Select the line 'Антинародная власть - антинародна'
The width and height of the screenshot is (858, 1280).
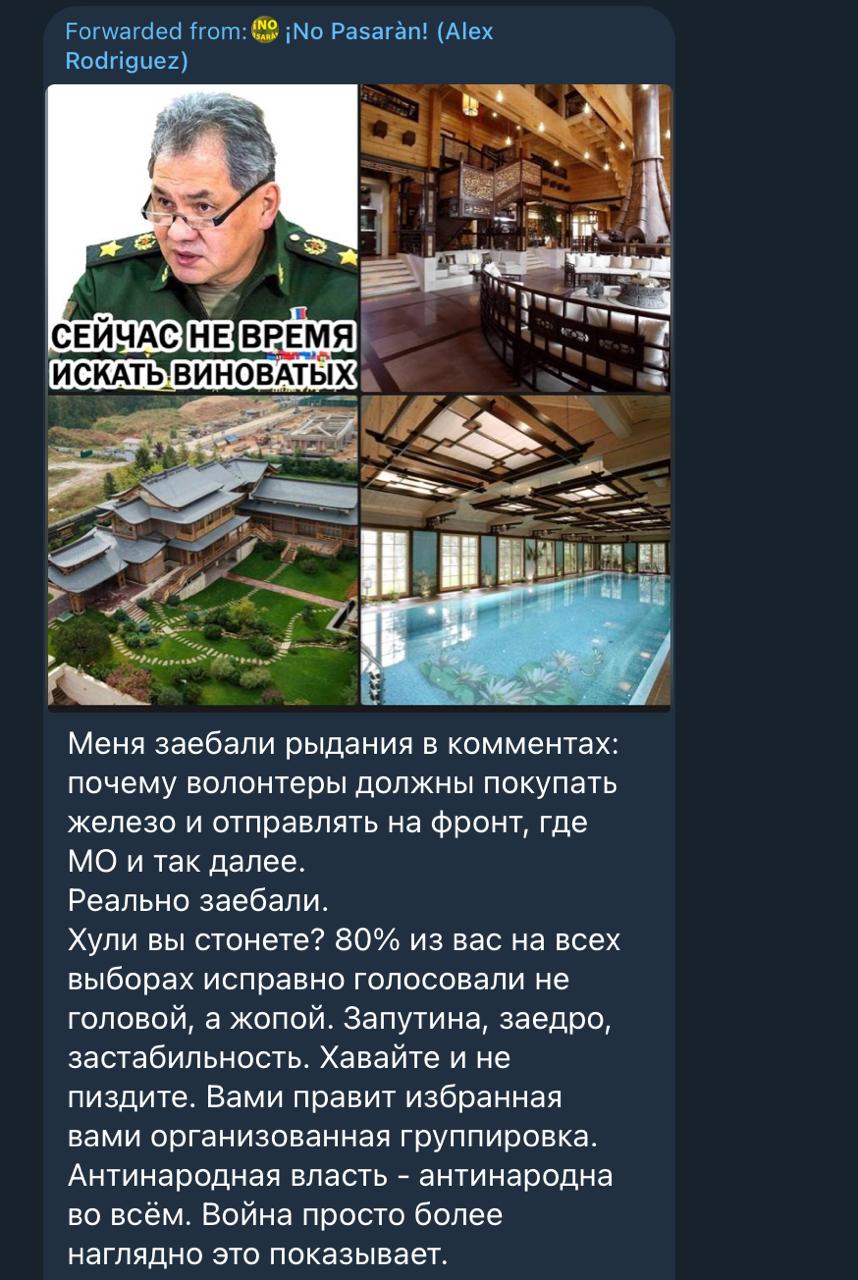pos(340,1176)
